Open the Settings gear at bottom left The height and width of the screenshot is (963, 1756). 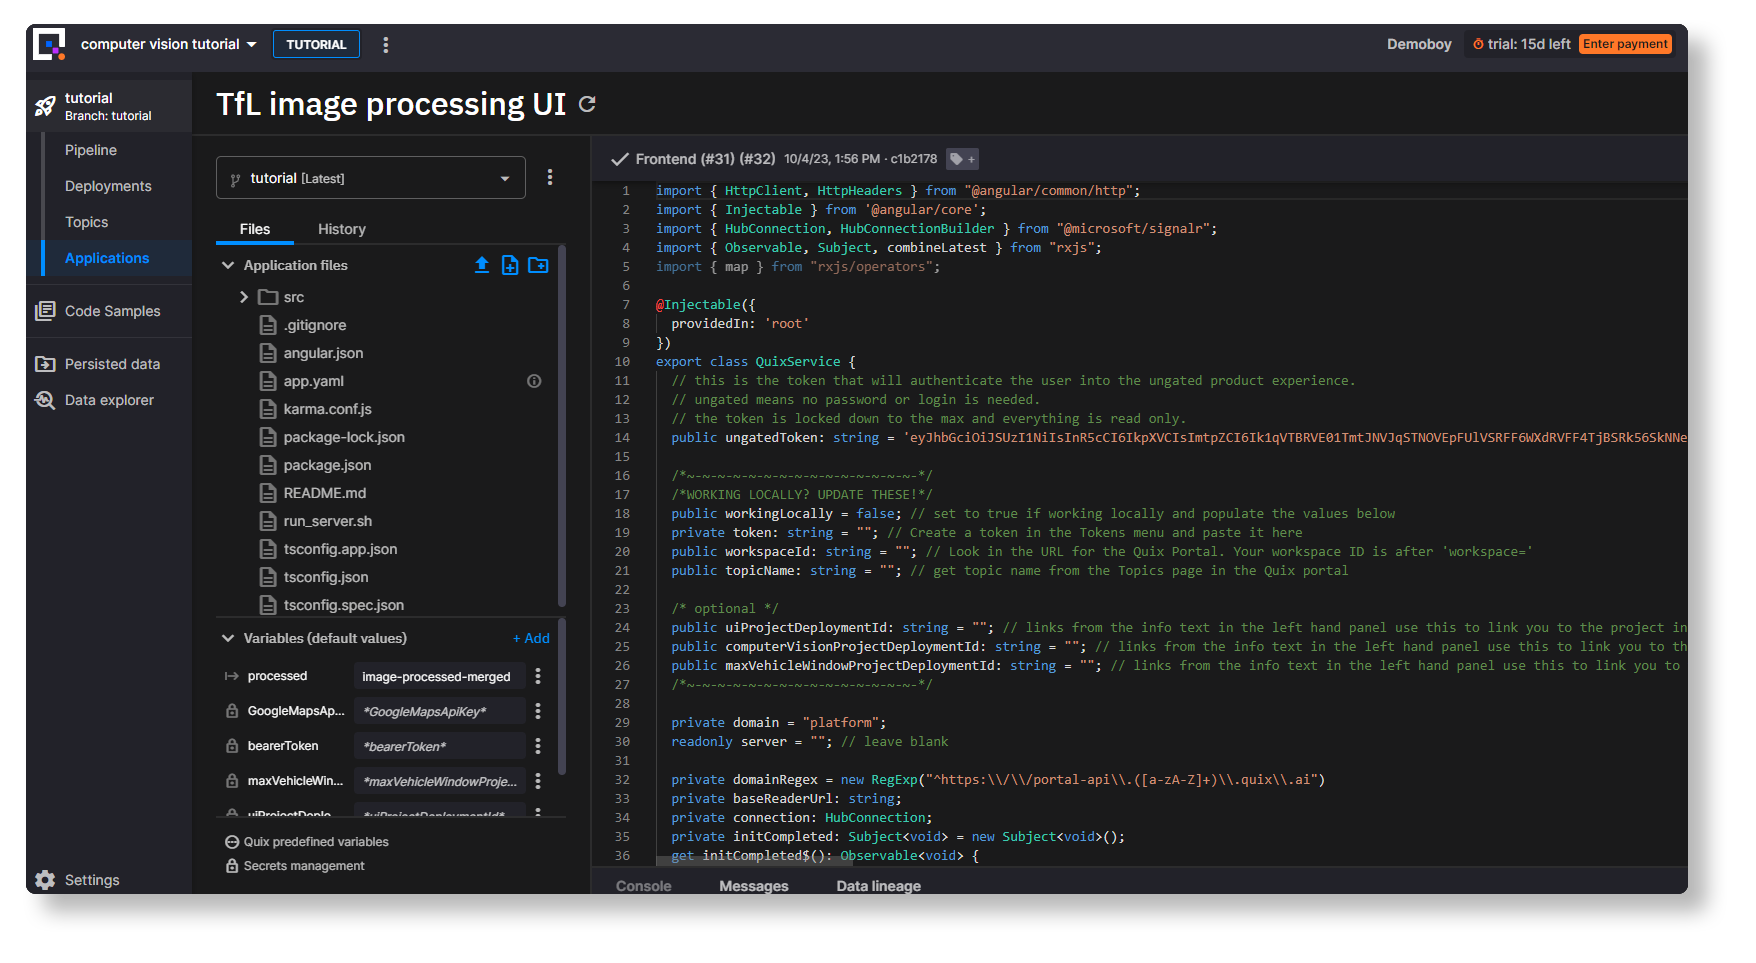pos(45,879)
